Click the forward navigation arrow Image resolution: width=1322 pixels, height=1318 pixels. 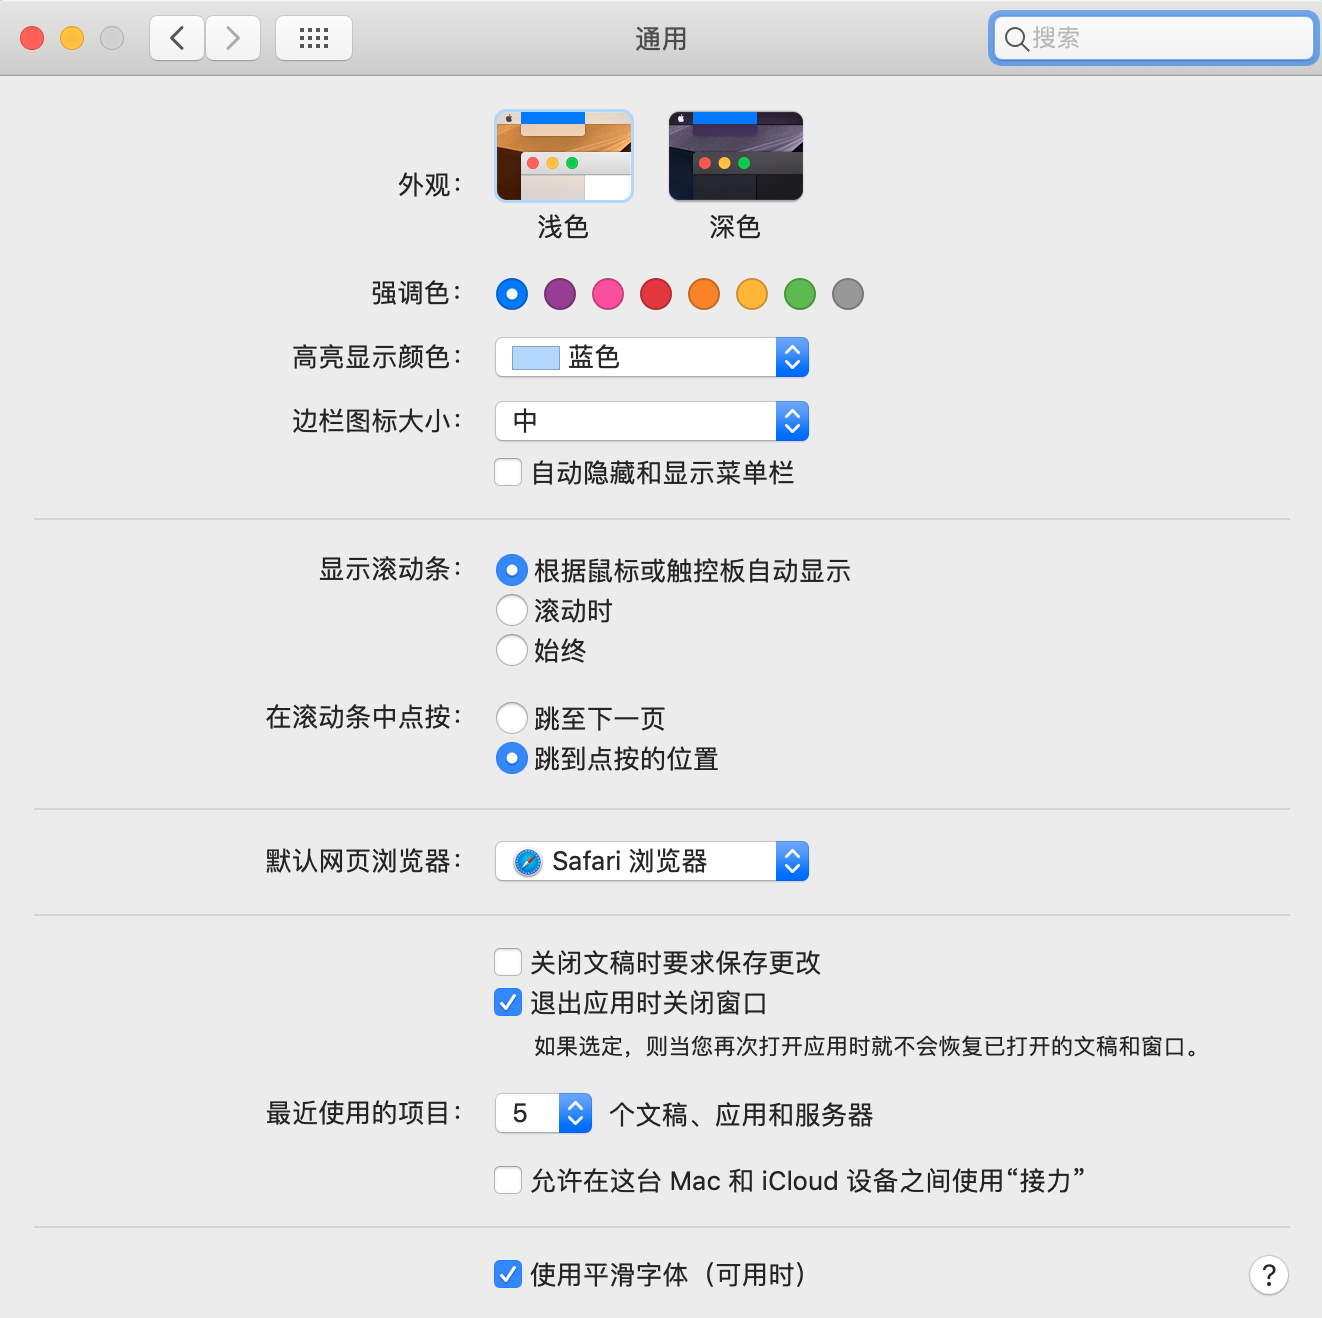233,38
